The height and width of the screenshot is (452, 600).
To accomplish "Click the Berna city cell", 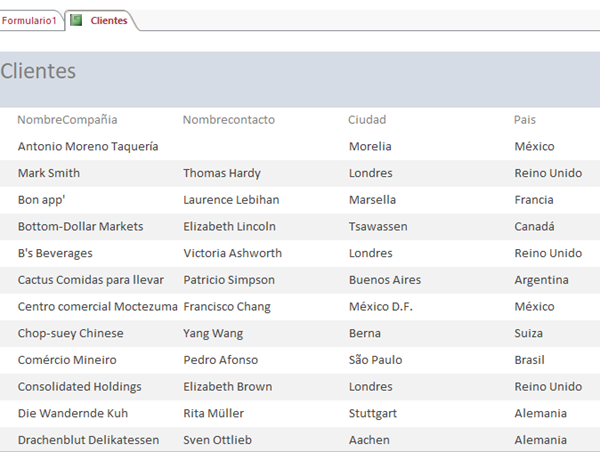I will pyautogui.click(x=365, y=333).
